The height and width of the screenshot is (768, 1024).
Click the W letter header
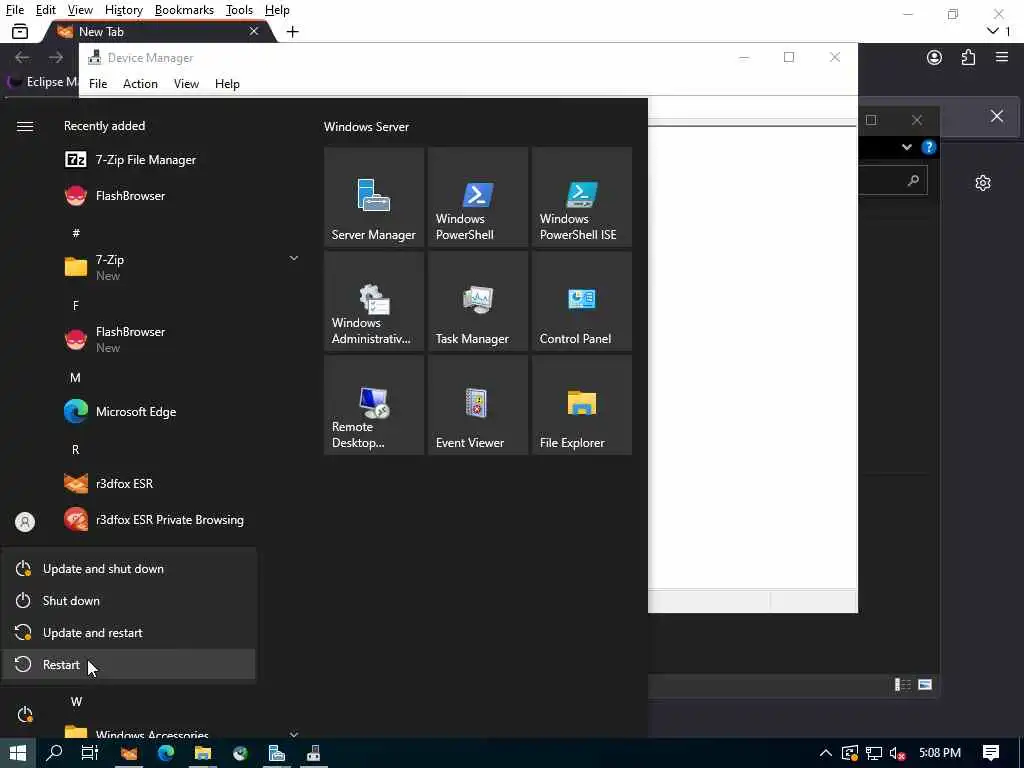(x=76, y=701)
